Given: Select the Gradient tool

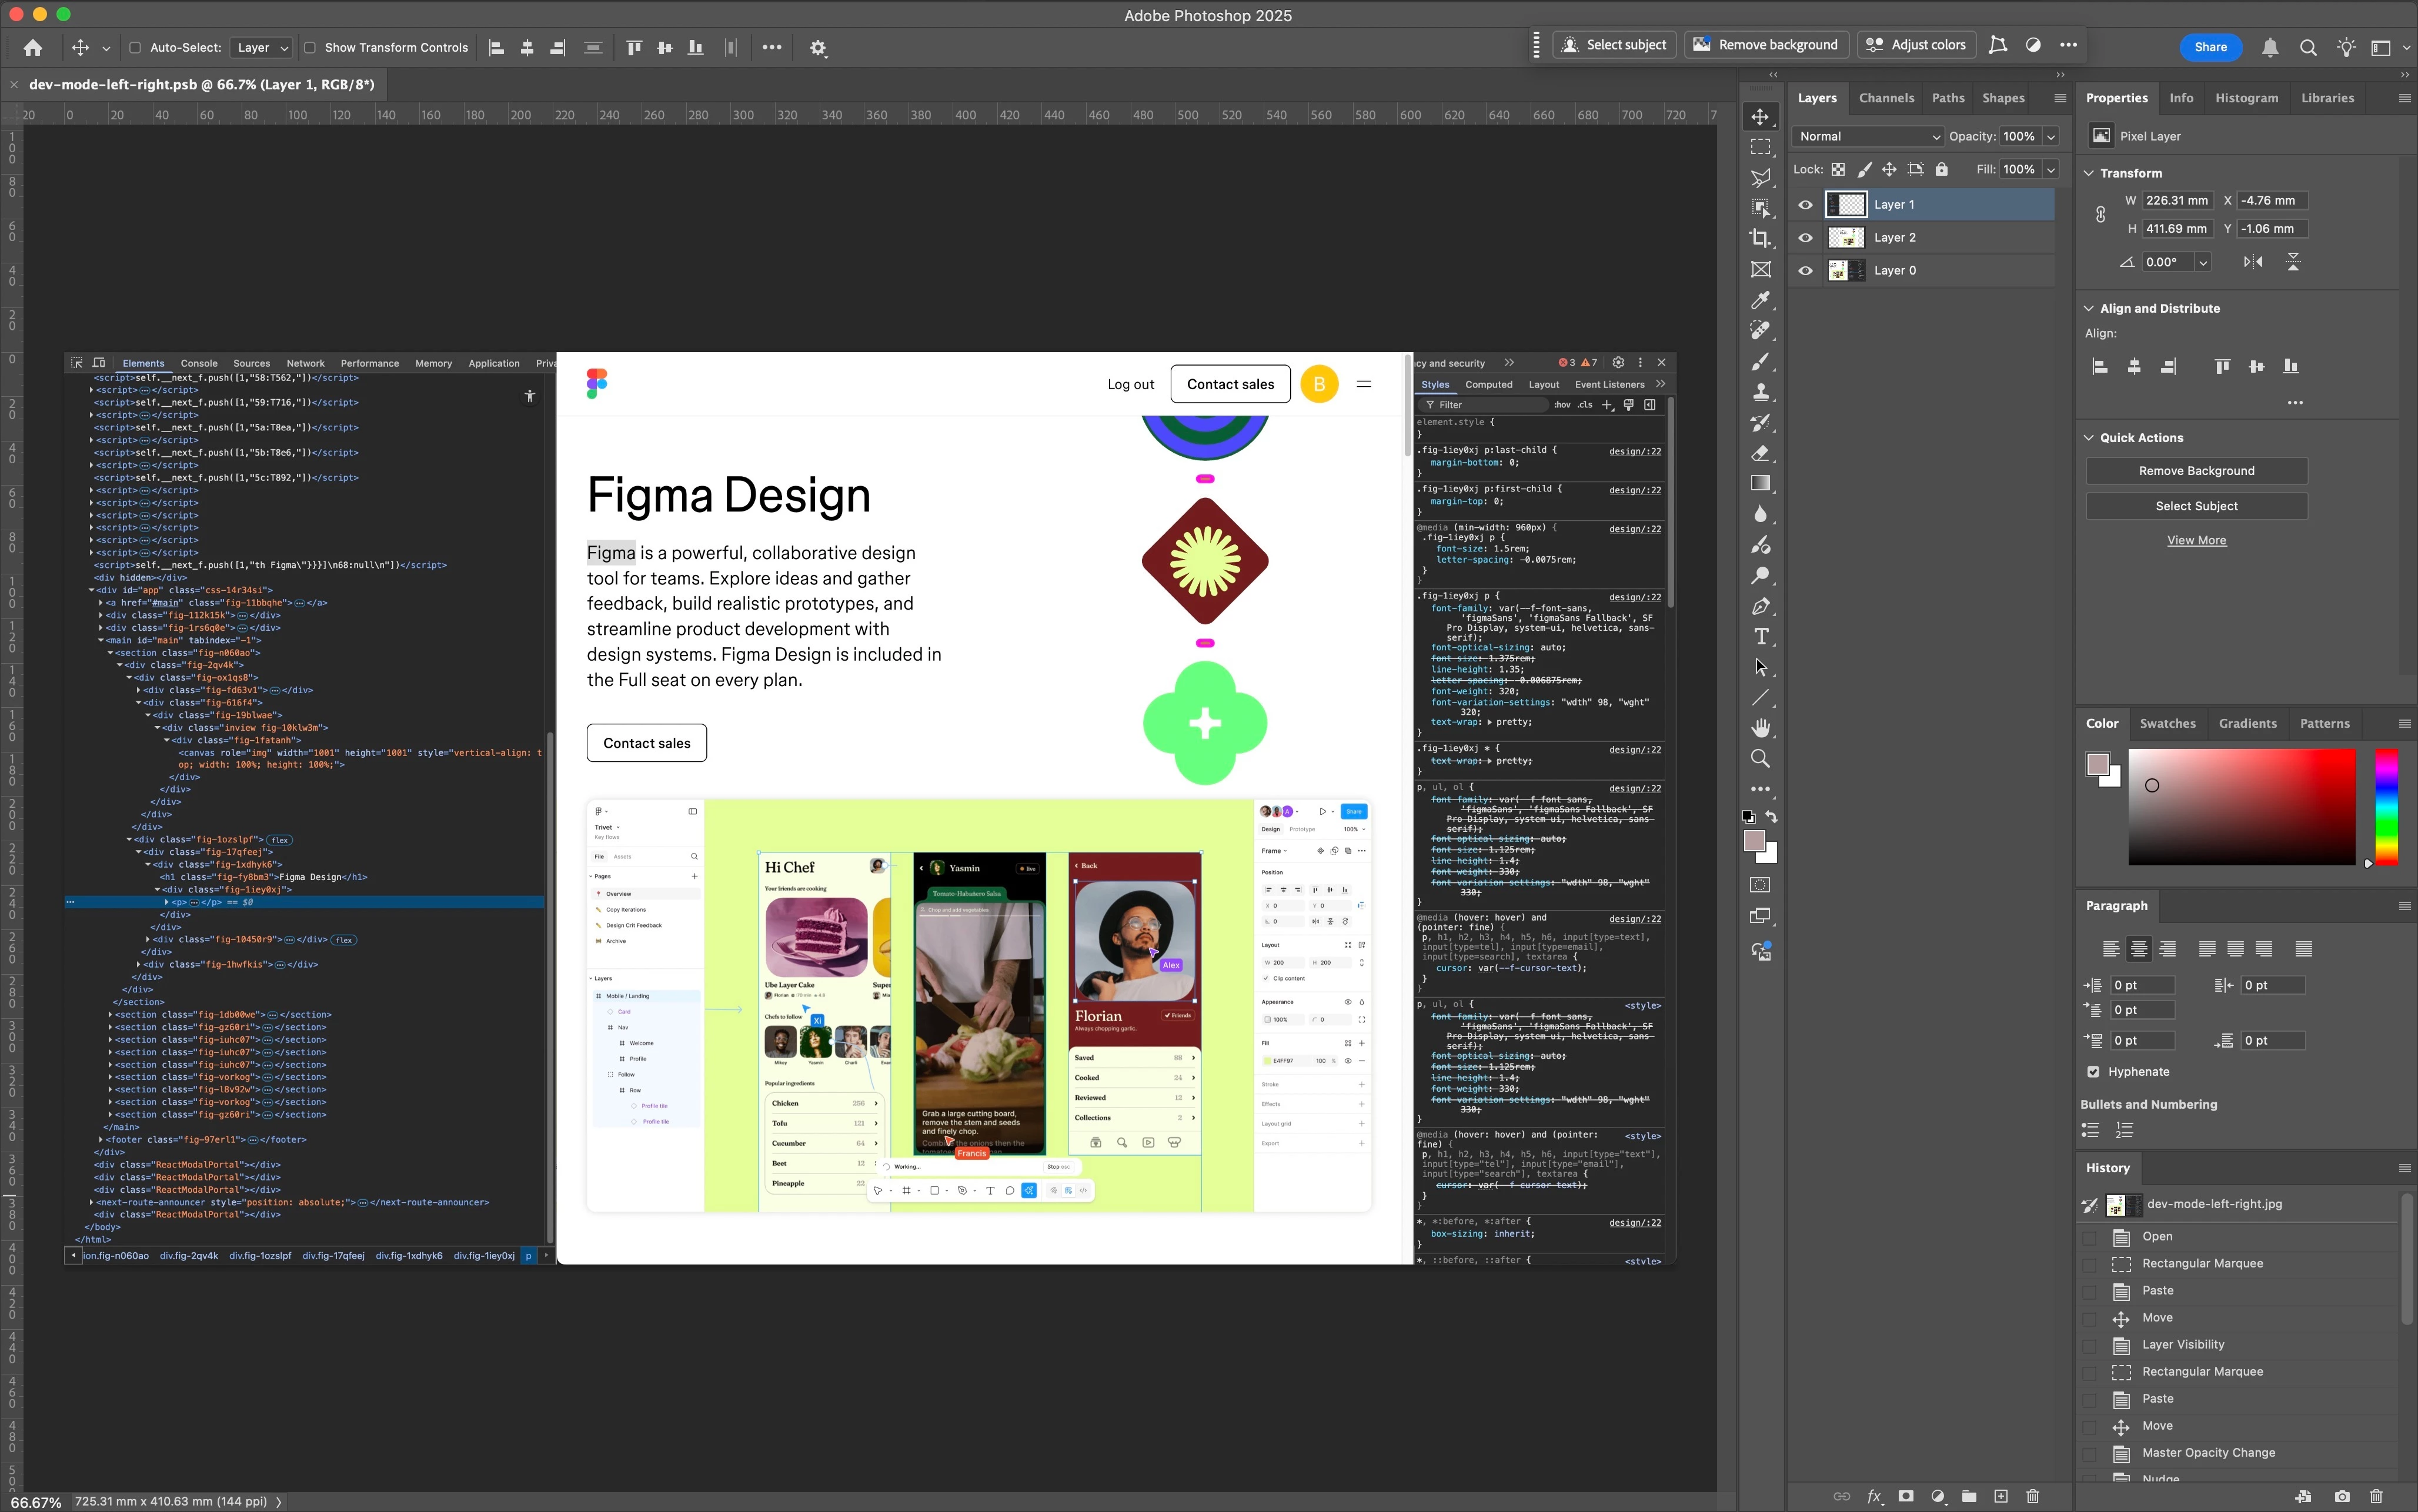Looking at the screenshot, I should tap(1760, 484).
